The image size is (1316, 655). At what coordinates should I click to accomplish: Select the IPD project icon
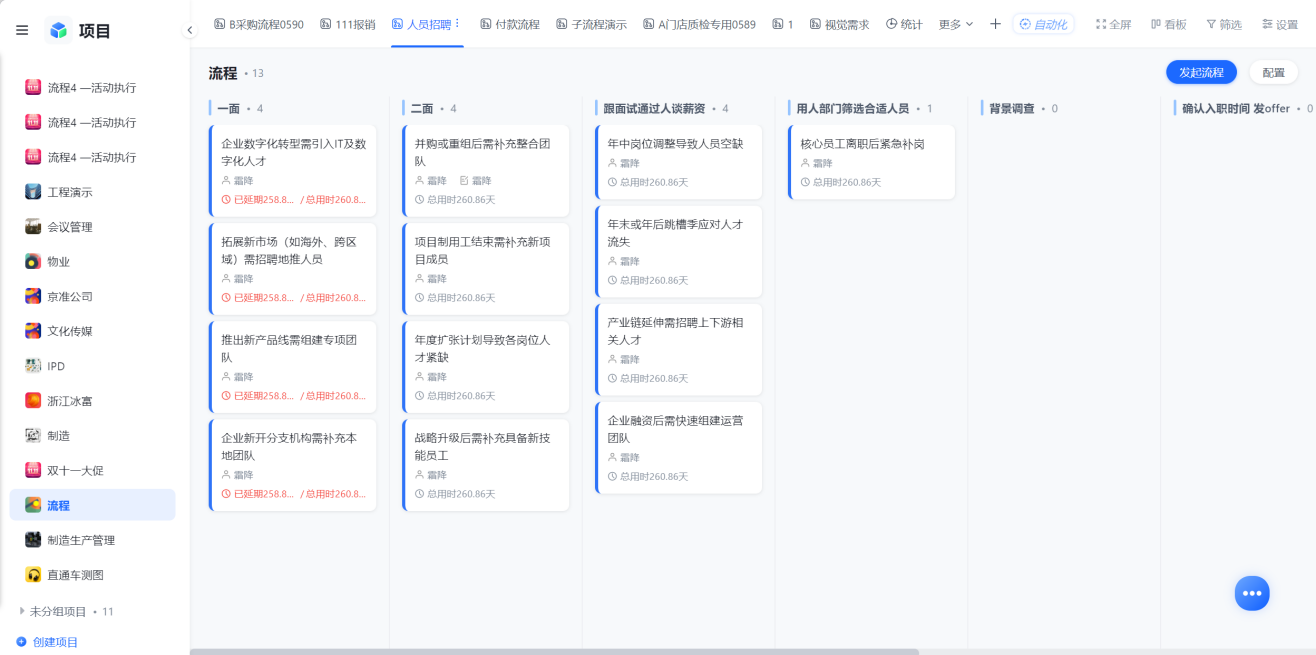(x=33, y=366)
